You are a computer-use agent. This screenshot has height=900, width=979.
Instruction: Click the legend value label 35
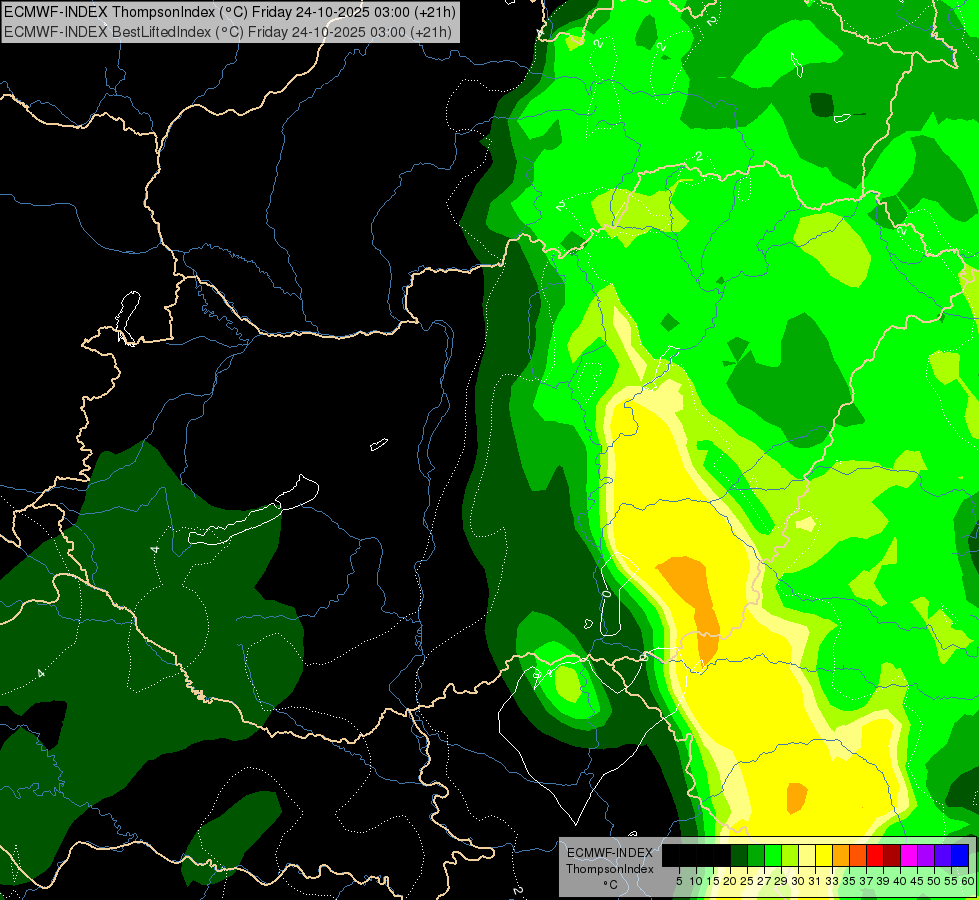[x=849, y=881]
